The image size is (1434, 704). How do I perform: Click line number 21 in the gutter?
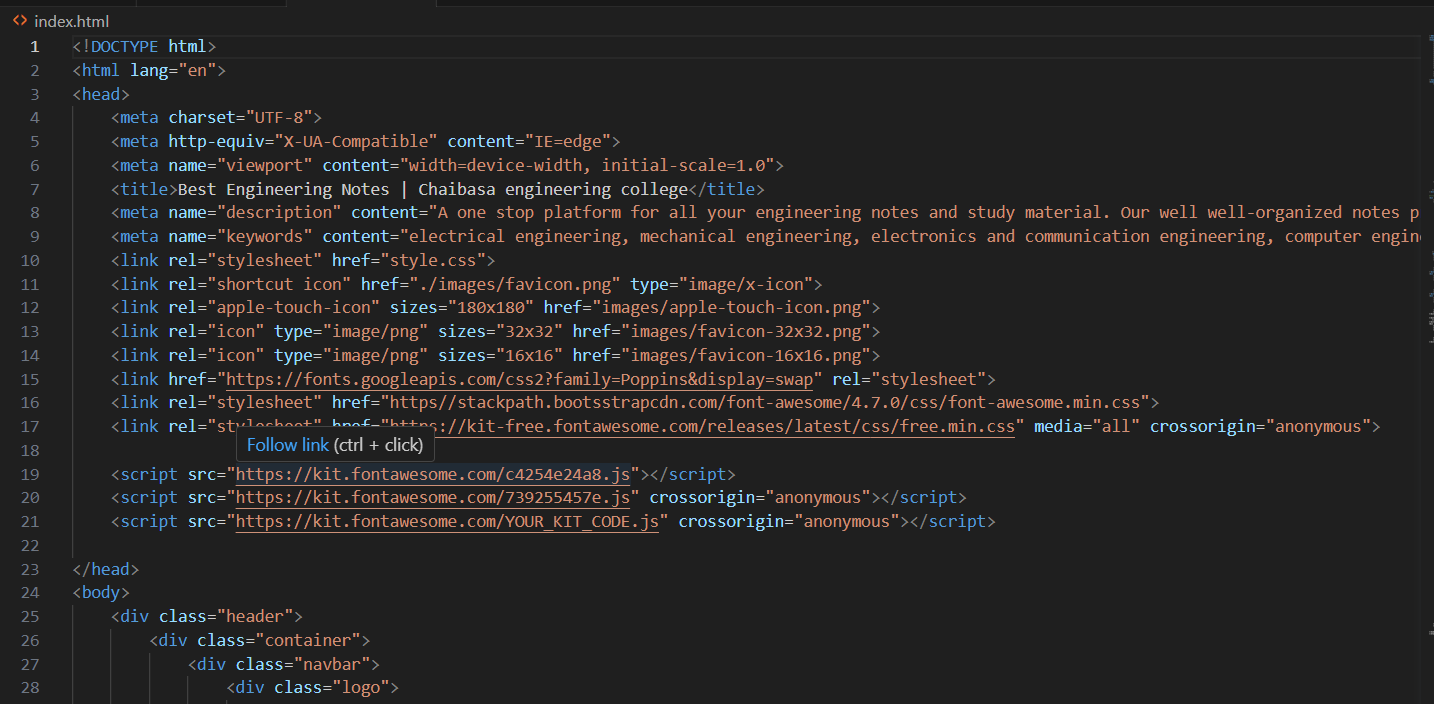[30, 520]
